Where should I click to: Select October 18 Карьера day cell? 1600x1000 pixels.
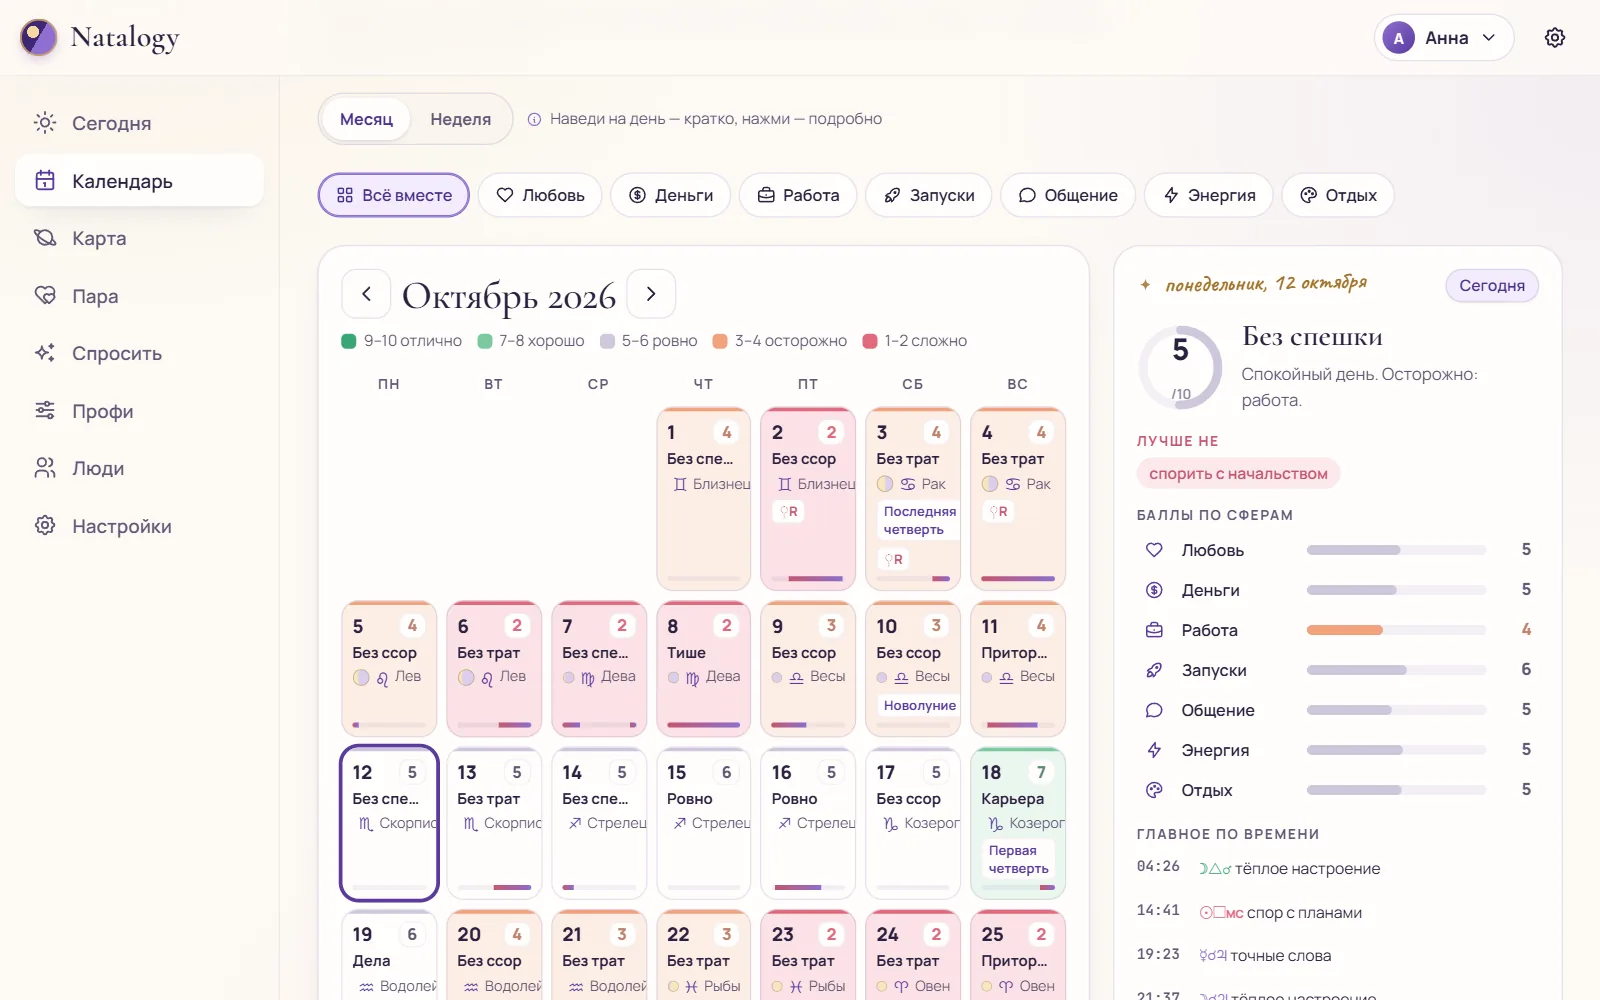pyautogui.click(x=1018, y=823)
